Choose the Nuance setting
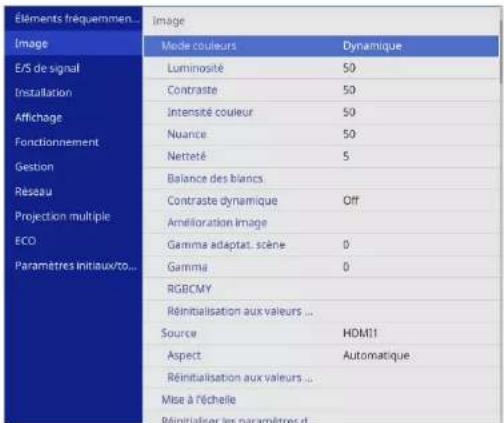 tap(321, 134)
